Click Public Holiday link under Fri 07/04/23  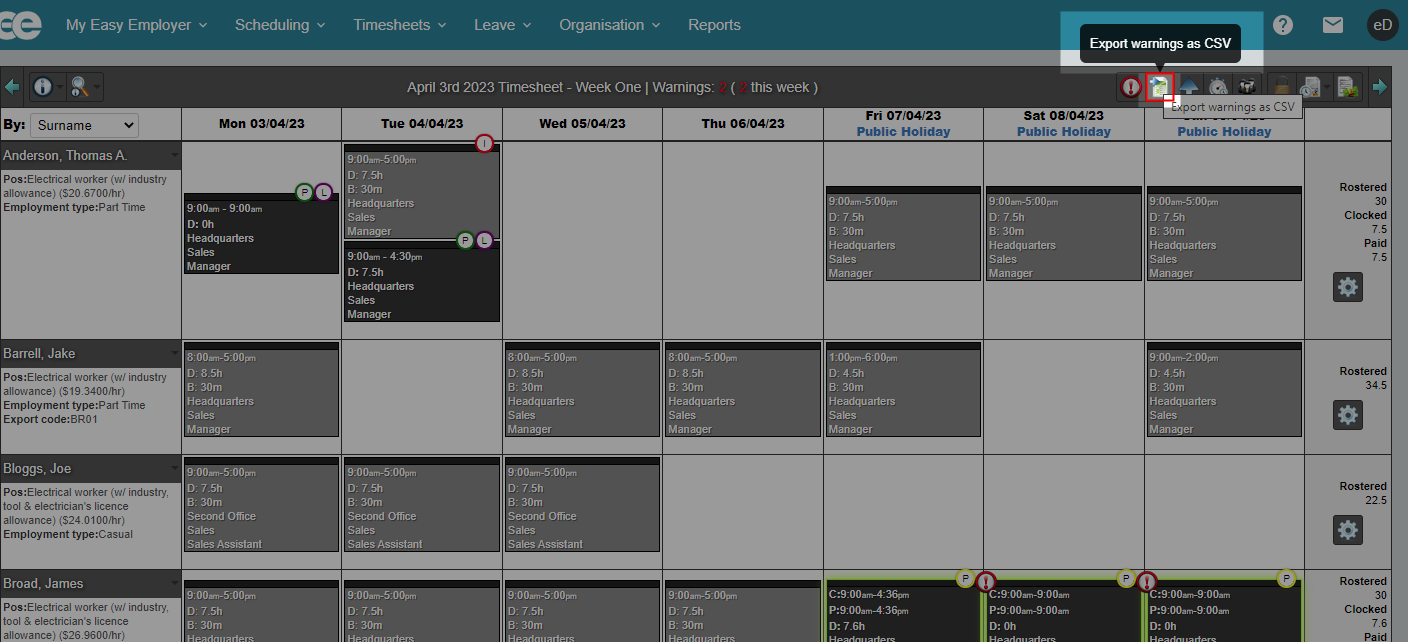click(903, 132)
